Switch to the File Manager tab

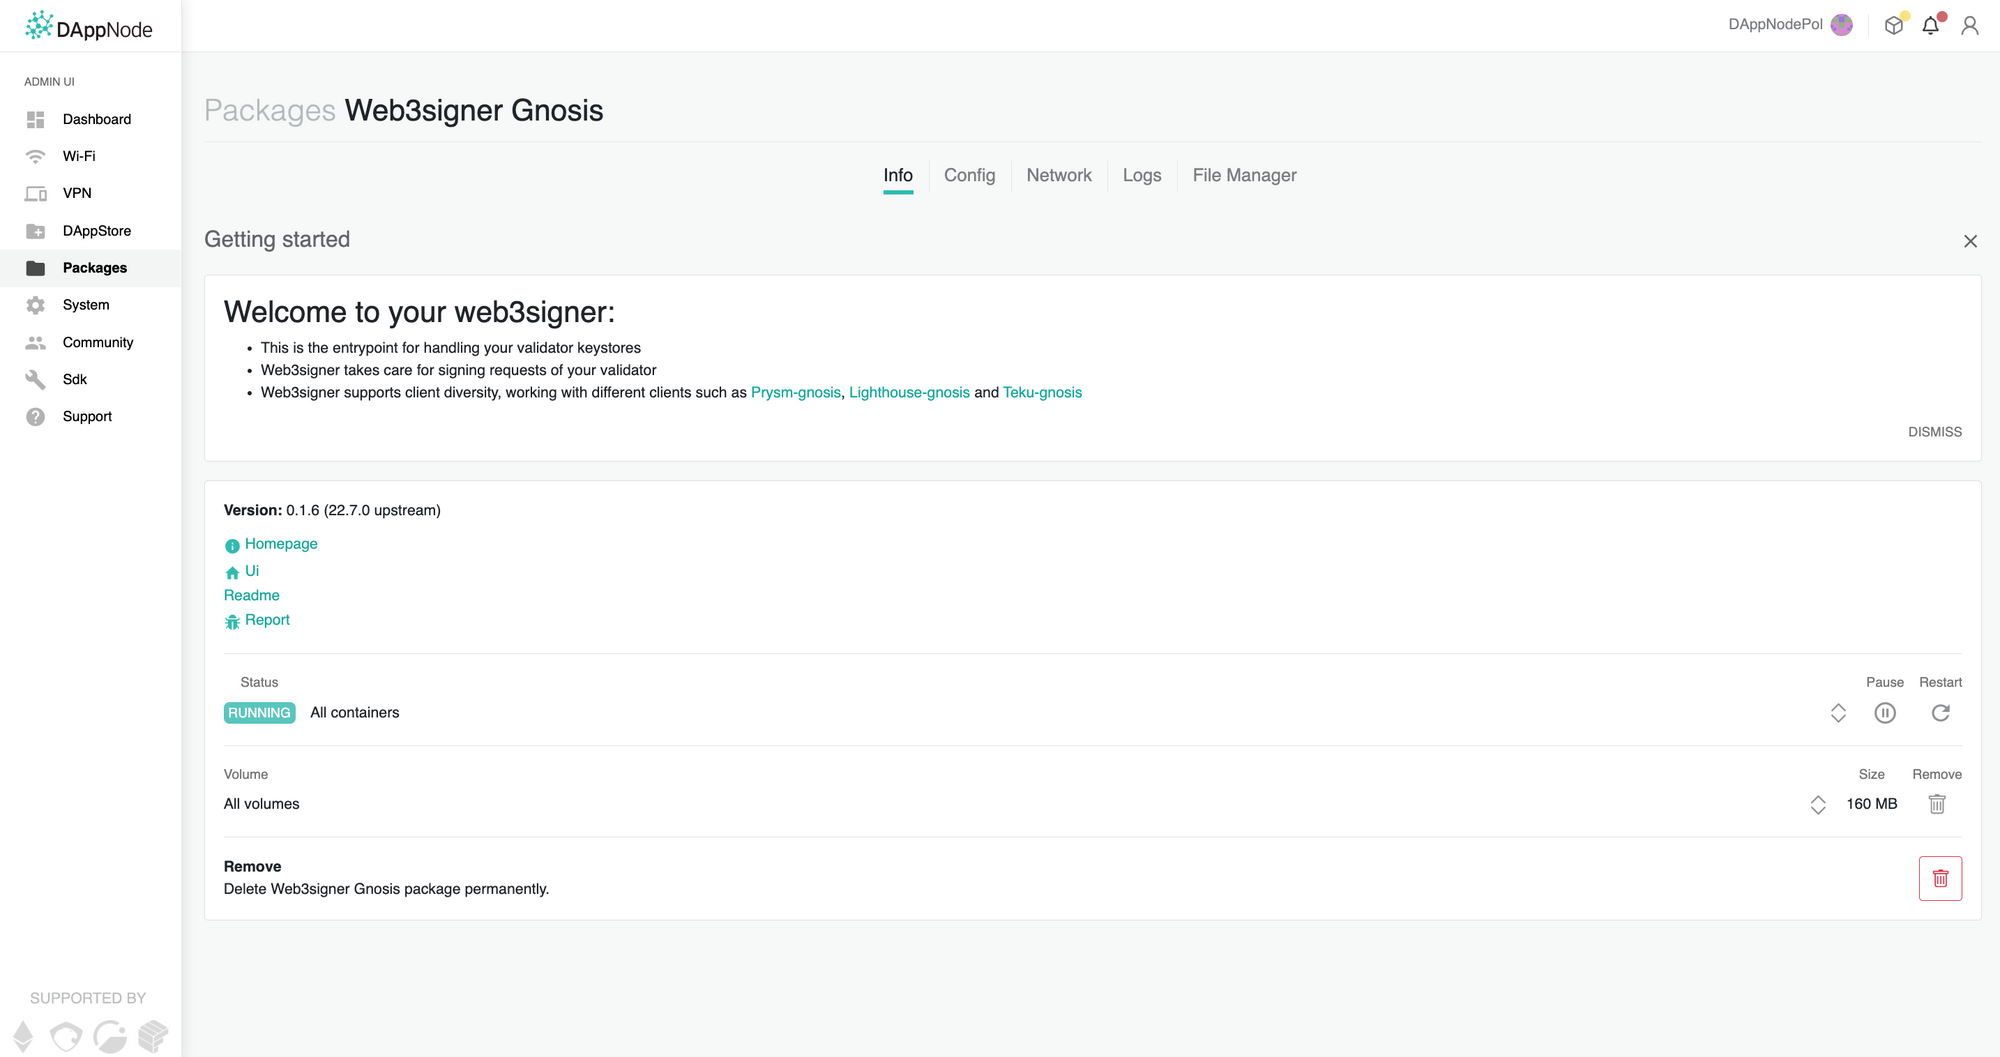(1245, 176)
